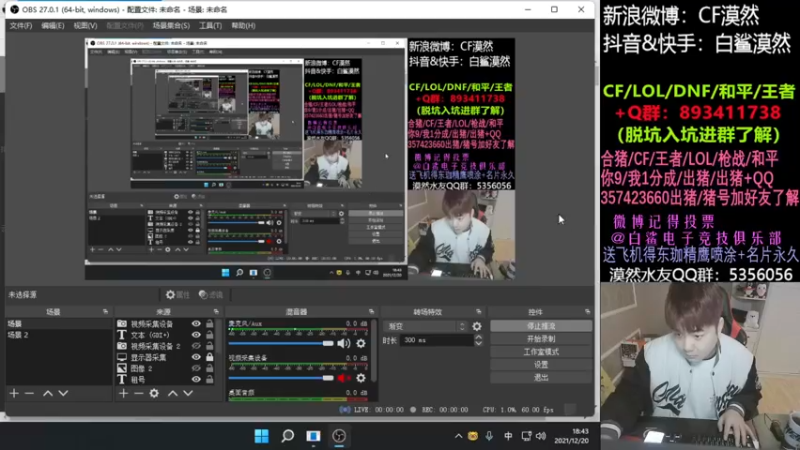
Task: Add a new source with plus icon
Action: pyautogui.click(x=123, y=393)
